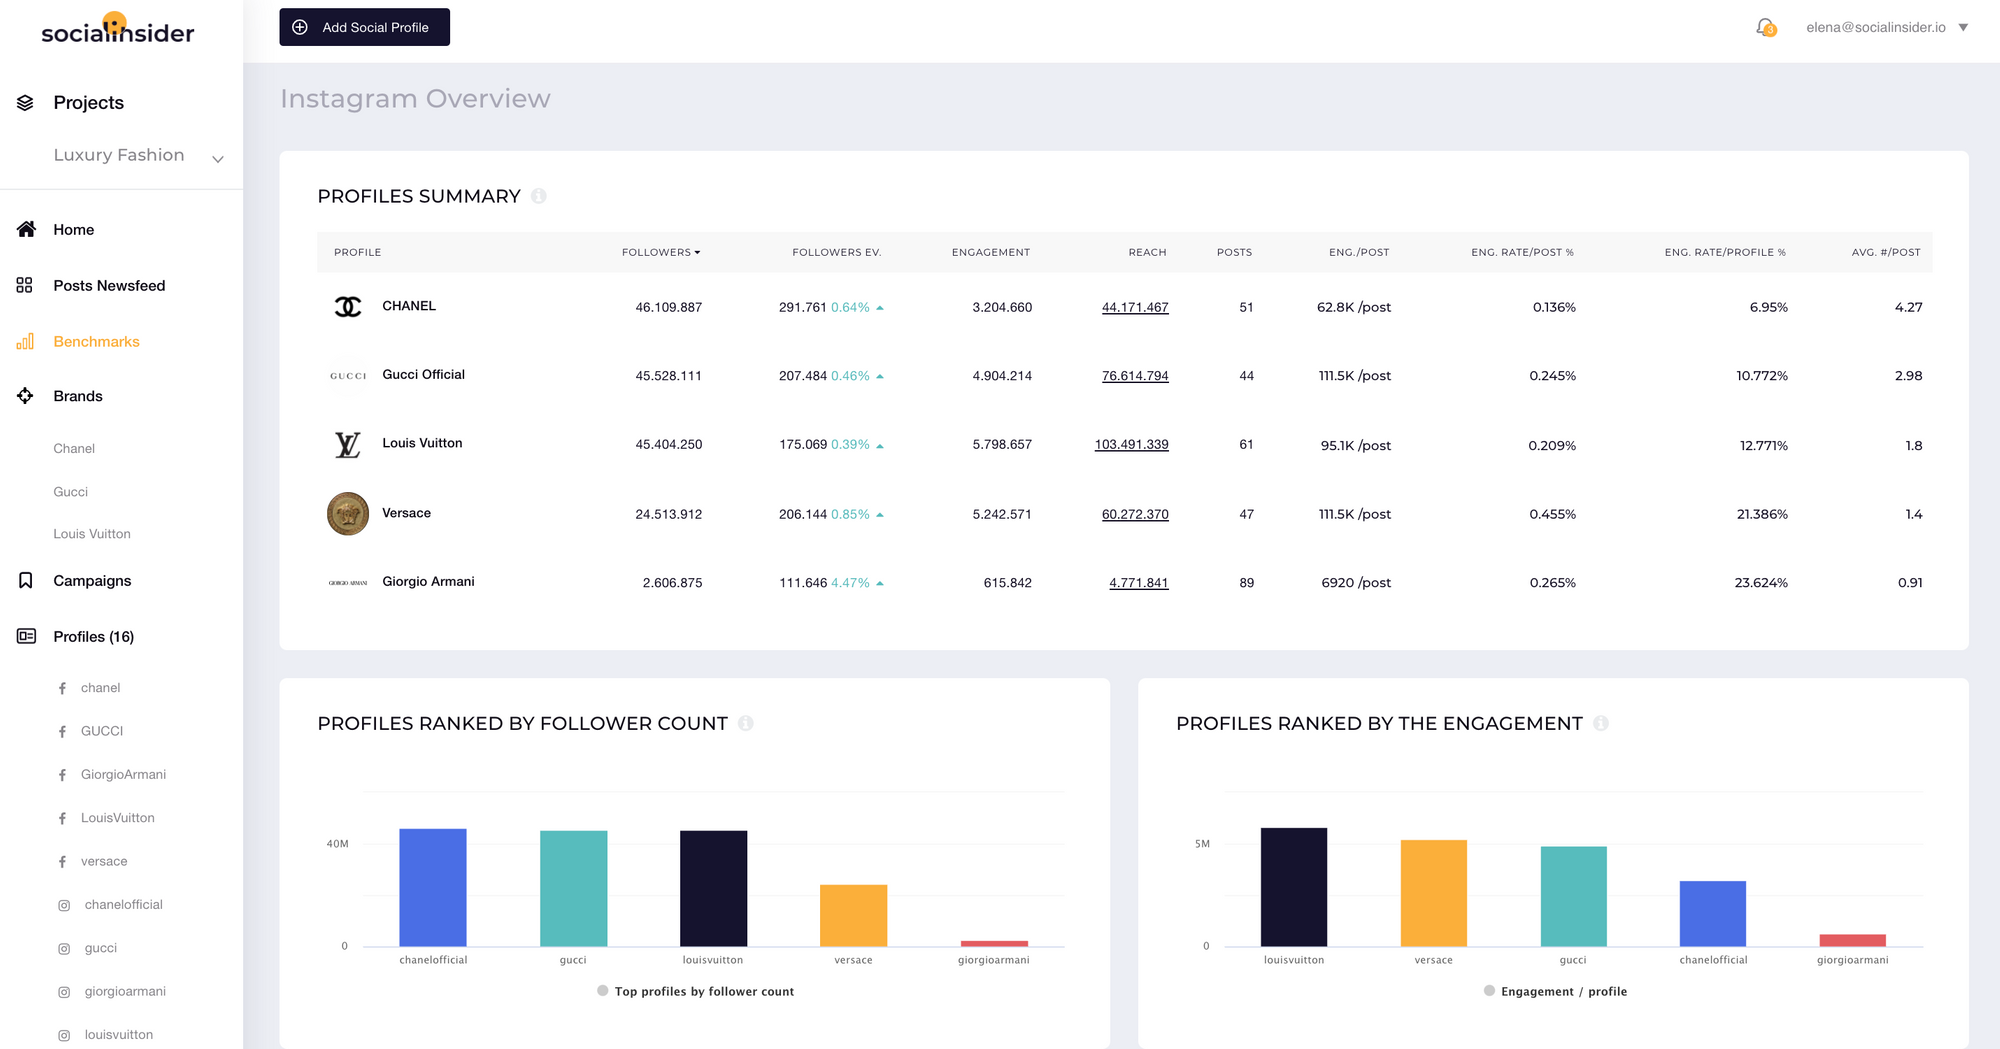The image size is (2000, 1049).
Task: Click the Projects layers icon
Action: [26, 103]
